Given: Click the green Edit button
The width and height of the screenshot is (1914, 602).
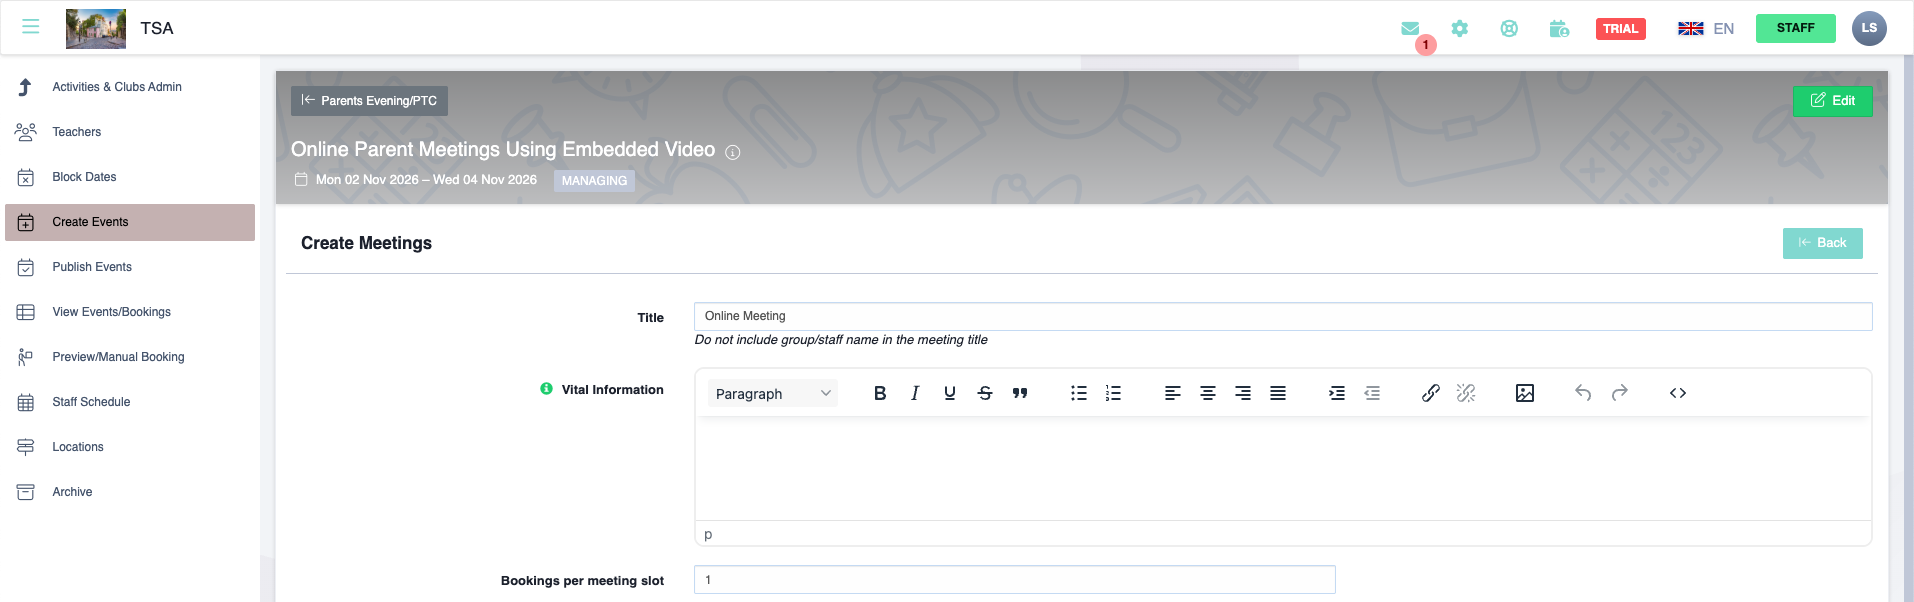Looking at the screenshot, I should coord(1832,101).
